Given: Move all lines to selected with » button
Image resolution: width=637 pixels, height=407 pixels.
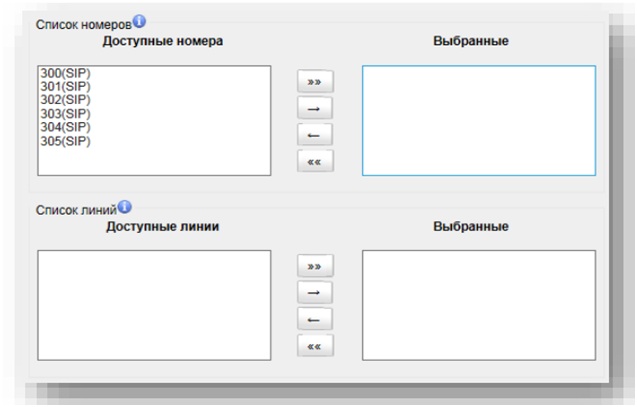Looking at the screenshot, I should [315, 268].
